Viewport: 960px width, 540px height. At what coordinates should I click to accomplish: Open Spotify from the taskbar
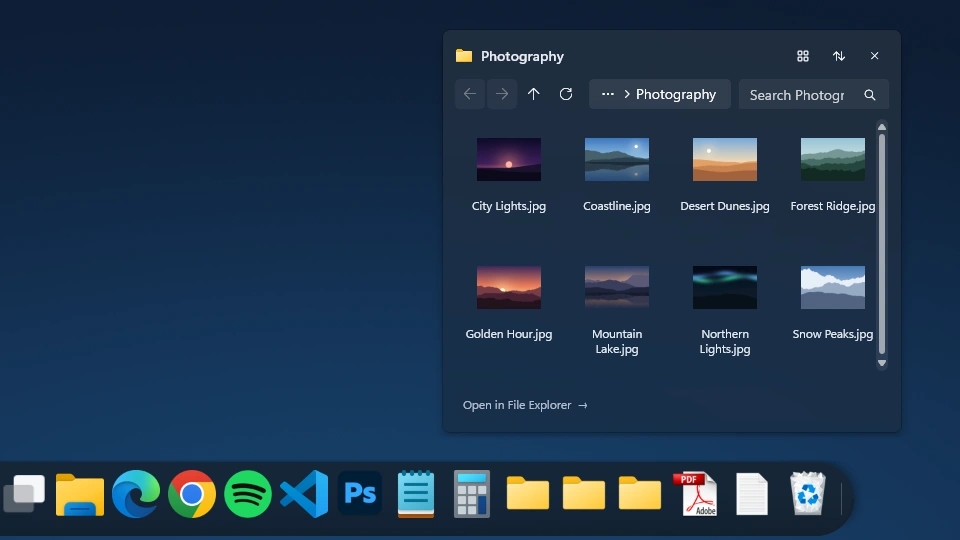(248, 494)
